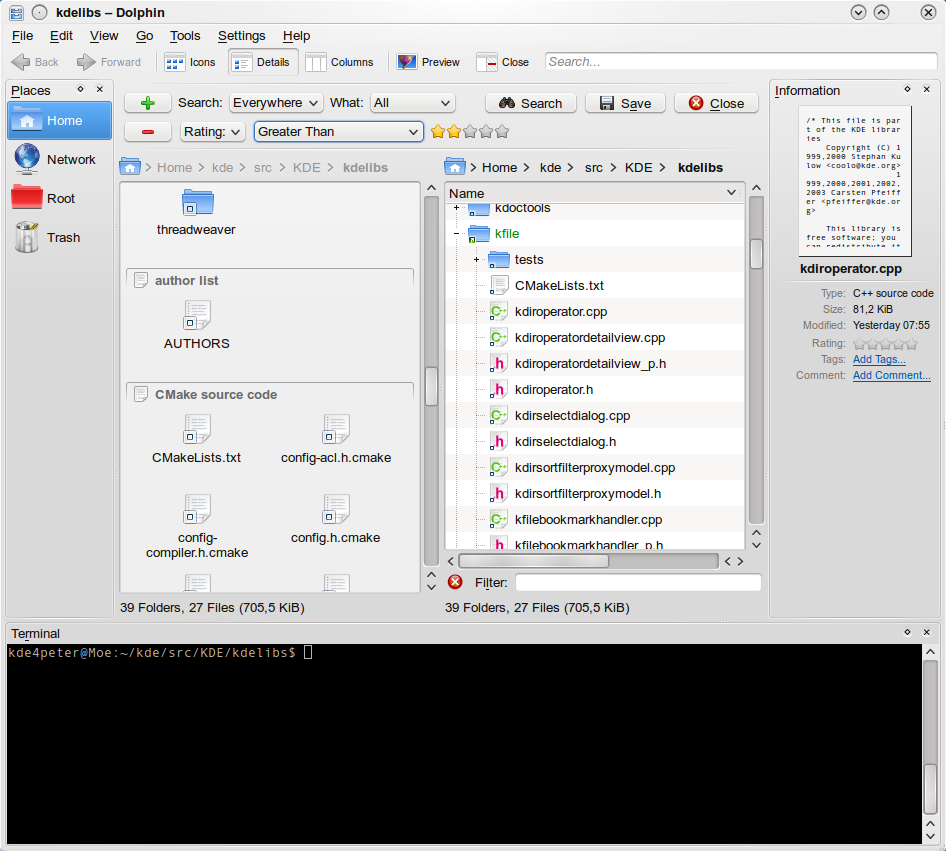The width and height of the screenshot is (946, 851).
Task: Remove a criterion using the red minus icon
Action: 148,131
